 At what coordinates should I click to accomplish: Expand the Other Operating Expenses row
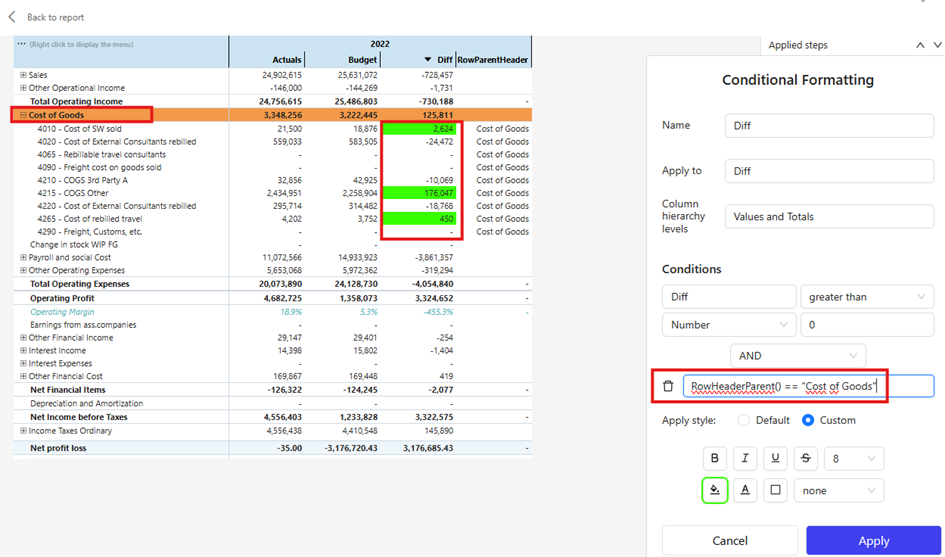24,271
